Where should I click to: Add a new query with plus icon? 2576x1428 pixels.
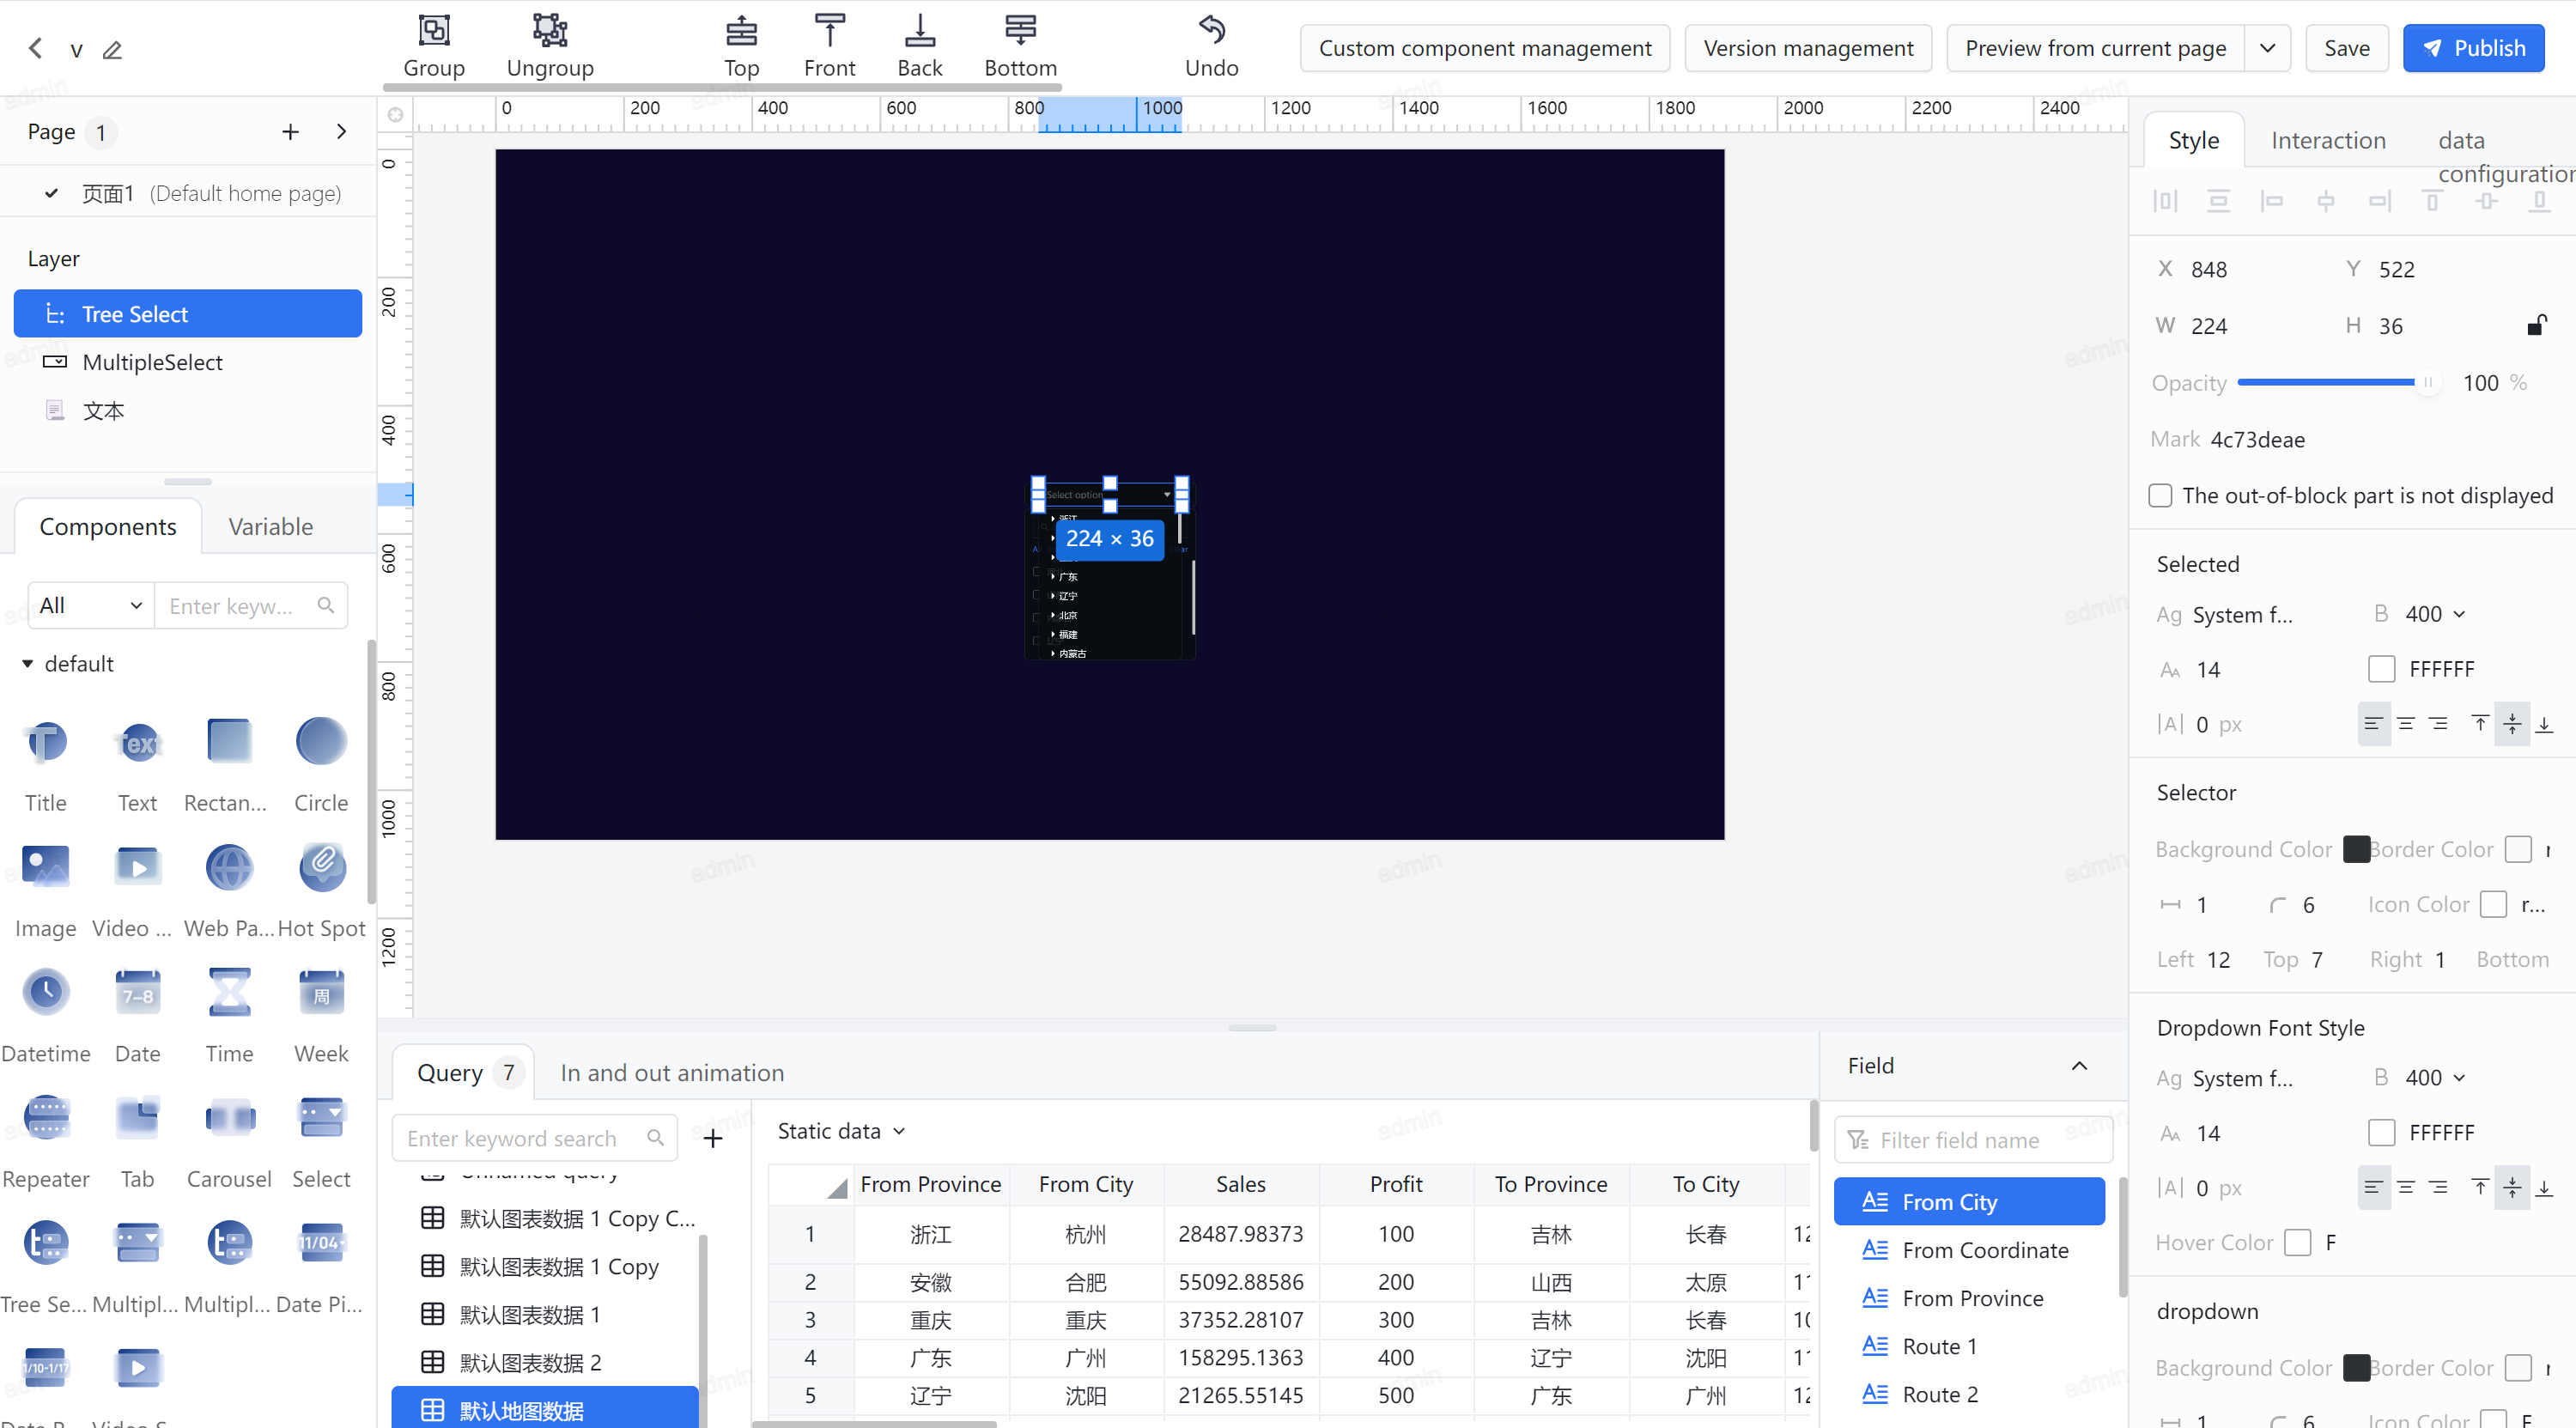click(713, 1139)
